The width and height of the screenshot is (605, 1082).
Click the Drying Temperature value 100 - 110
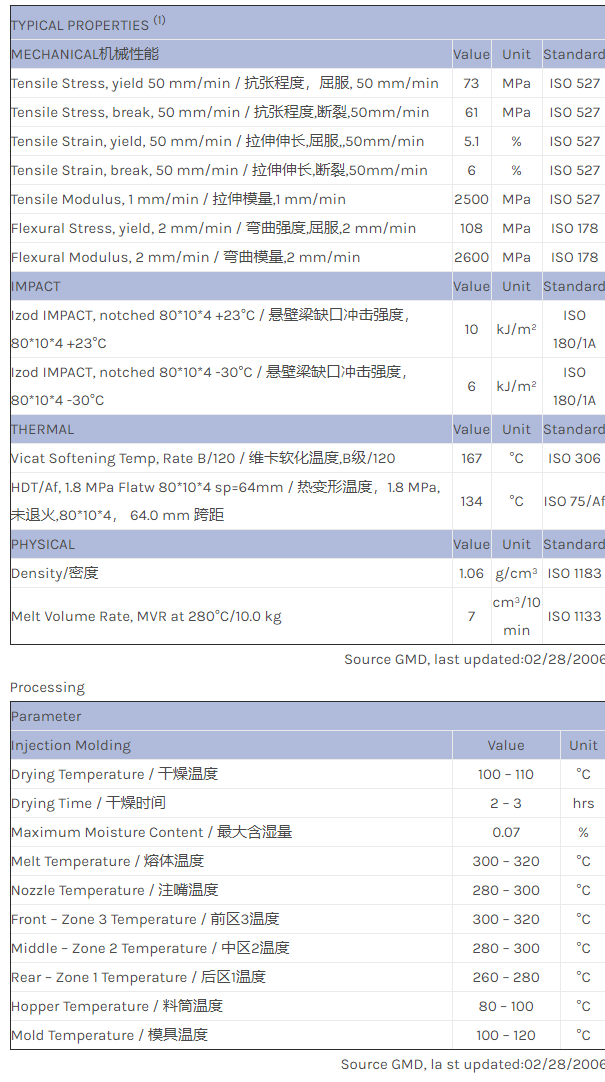pos(505,774)
